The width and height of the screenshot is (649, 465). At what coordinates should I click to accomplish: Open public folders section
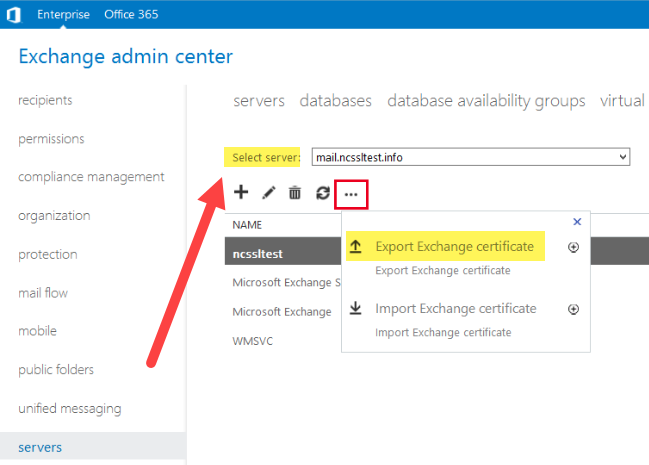(x=56, y=369)
